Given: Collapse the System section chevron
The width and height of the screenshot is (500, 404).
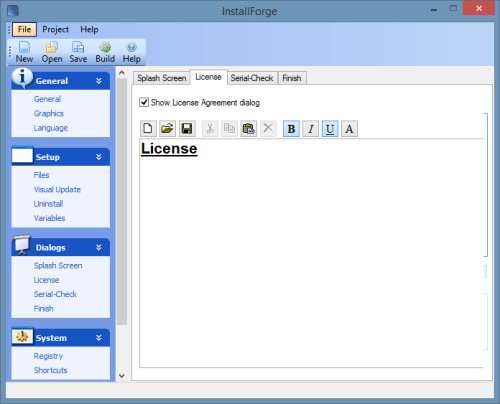Looking at the screenshot, I should [99, 338].
